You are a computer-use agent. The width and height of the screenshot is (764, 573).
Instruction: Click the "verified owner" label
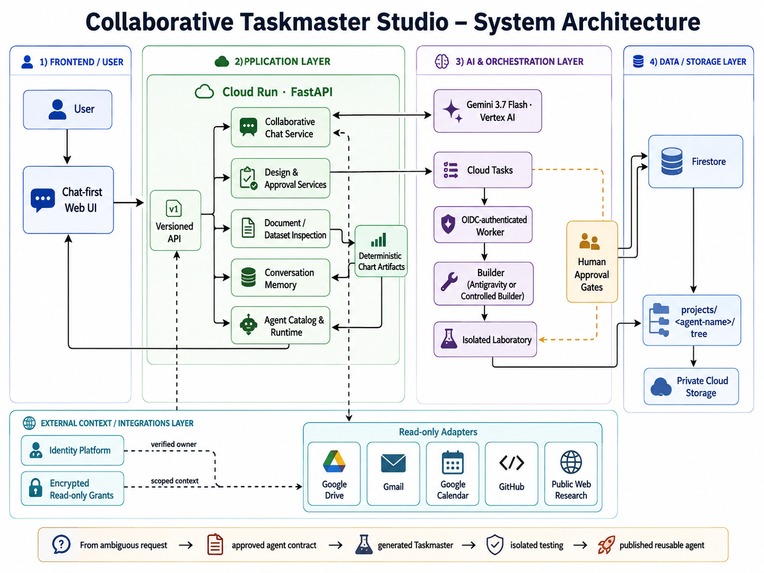pyautogui.click(x=173, y=444)
